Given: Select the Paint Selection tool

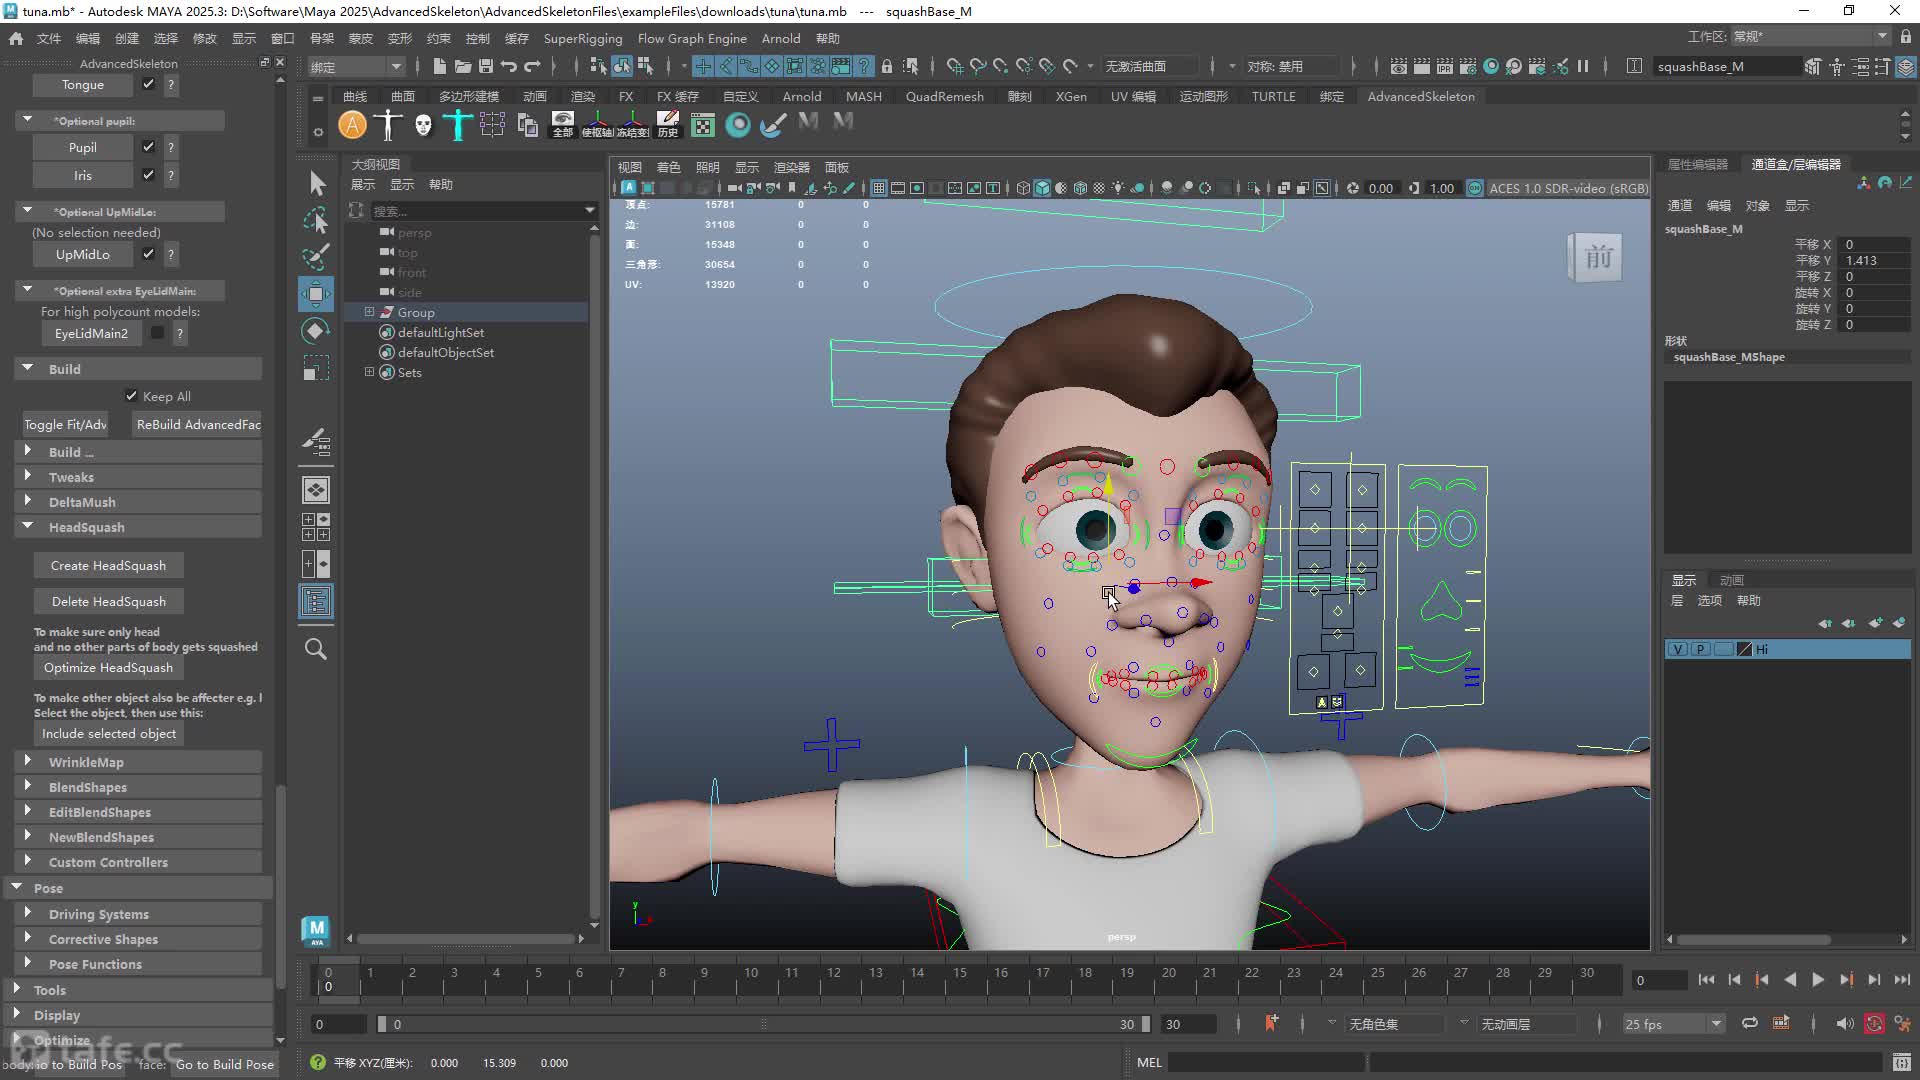Looking at the screenshot, I should pos(316,257).
